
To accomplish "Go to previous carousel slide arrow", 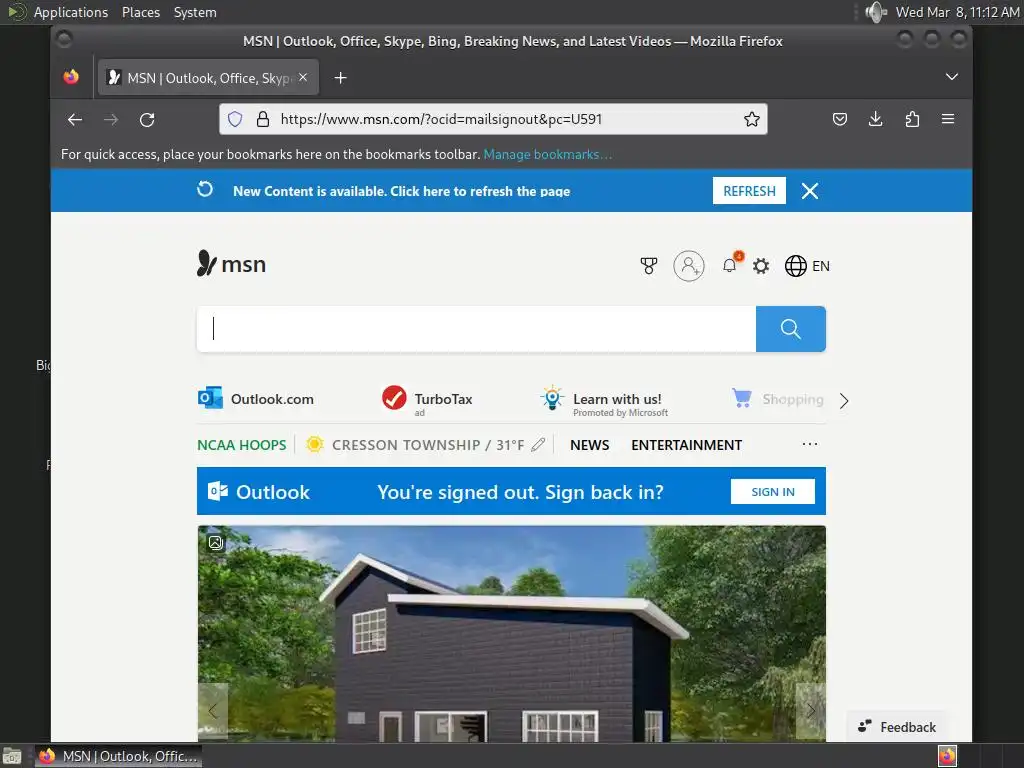I will point(213,711).
